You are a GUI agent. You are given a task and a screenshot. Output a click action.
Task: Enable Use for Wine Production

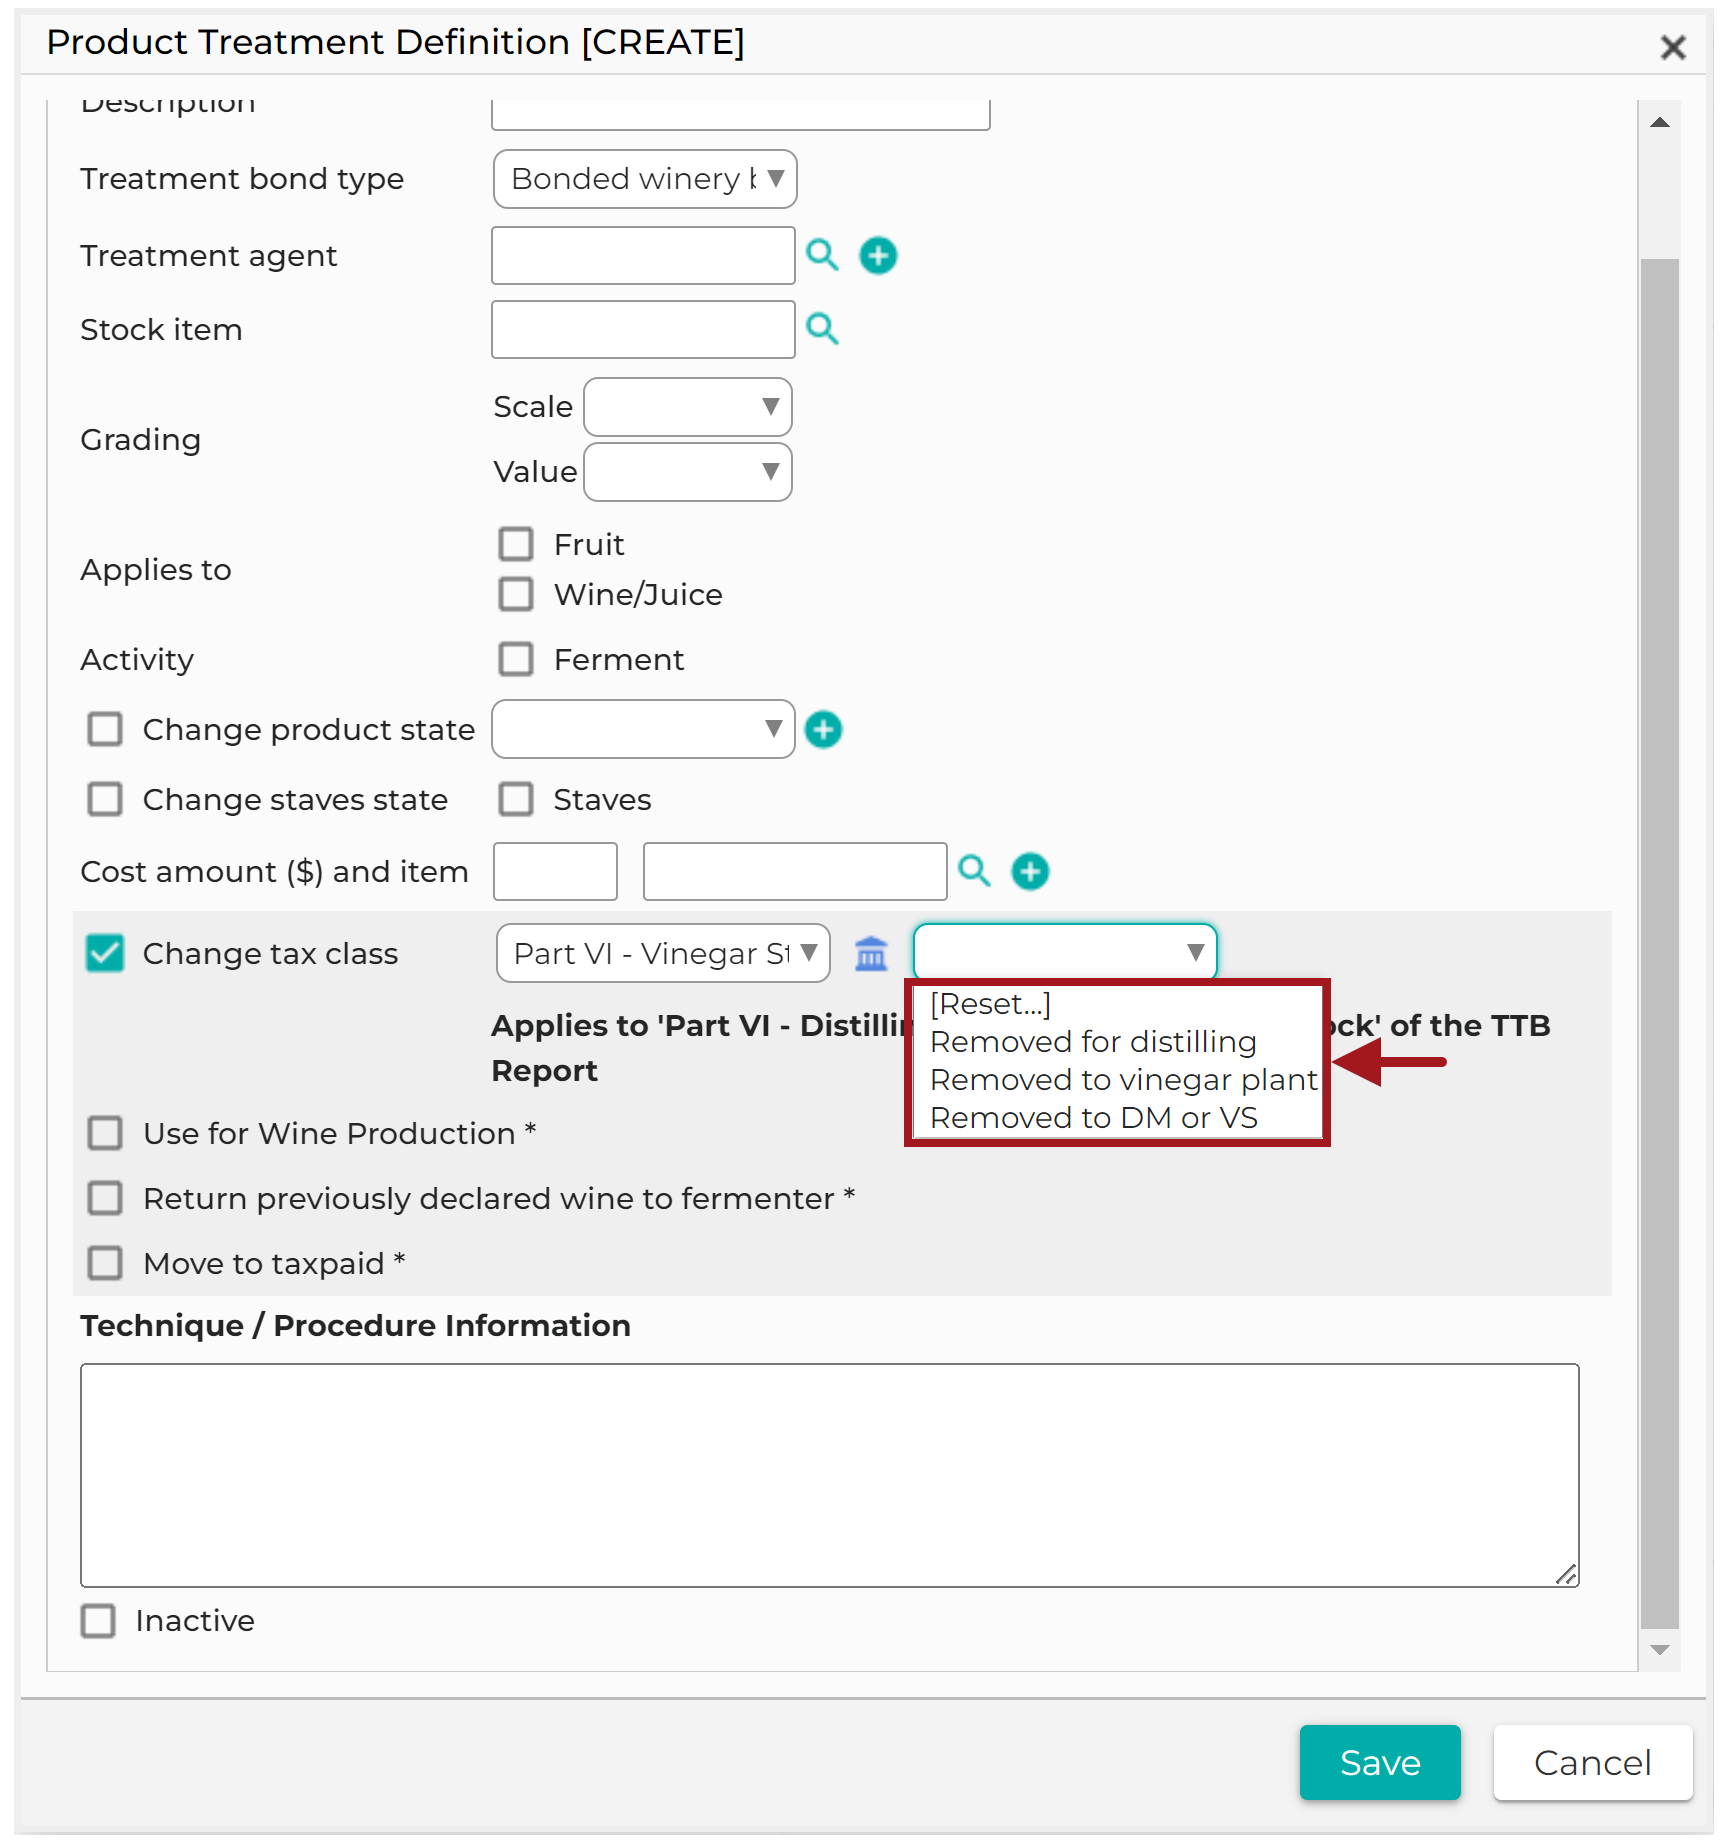tap(105, 1133)
